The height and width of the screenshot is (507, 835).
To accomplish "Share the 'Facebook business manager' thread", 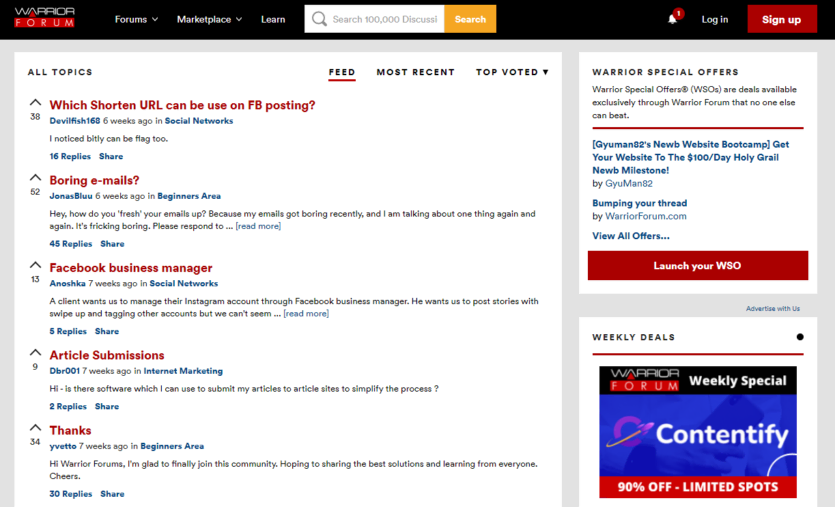I will 107,331.
